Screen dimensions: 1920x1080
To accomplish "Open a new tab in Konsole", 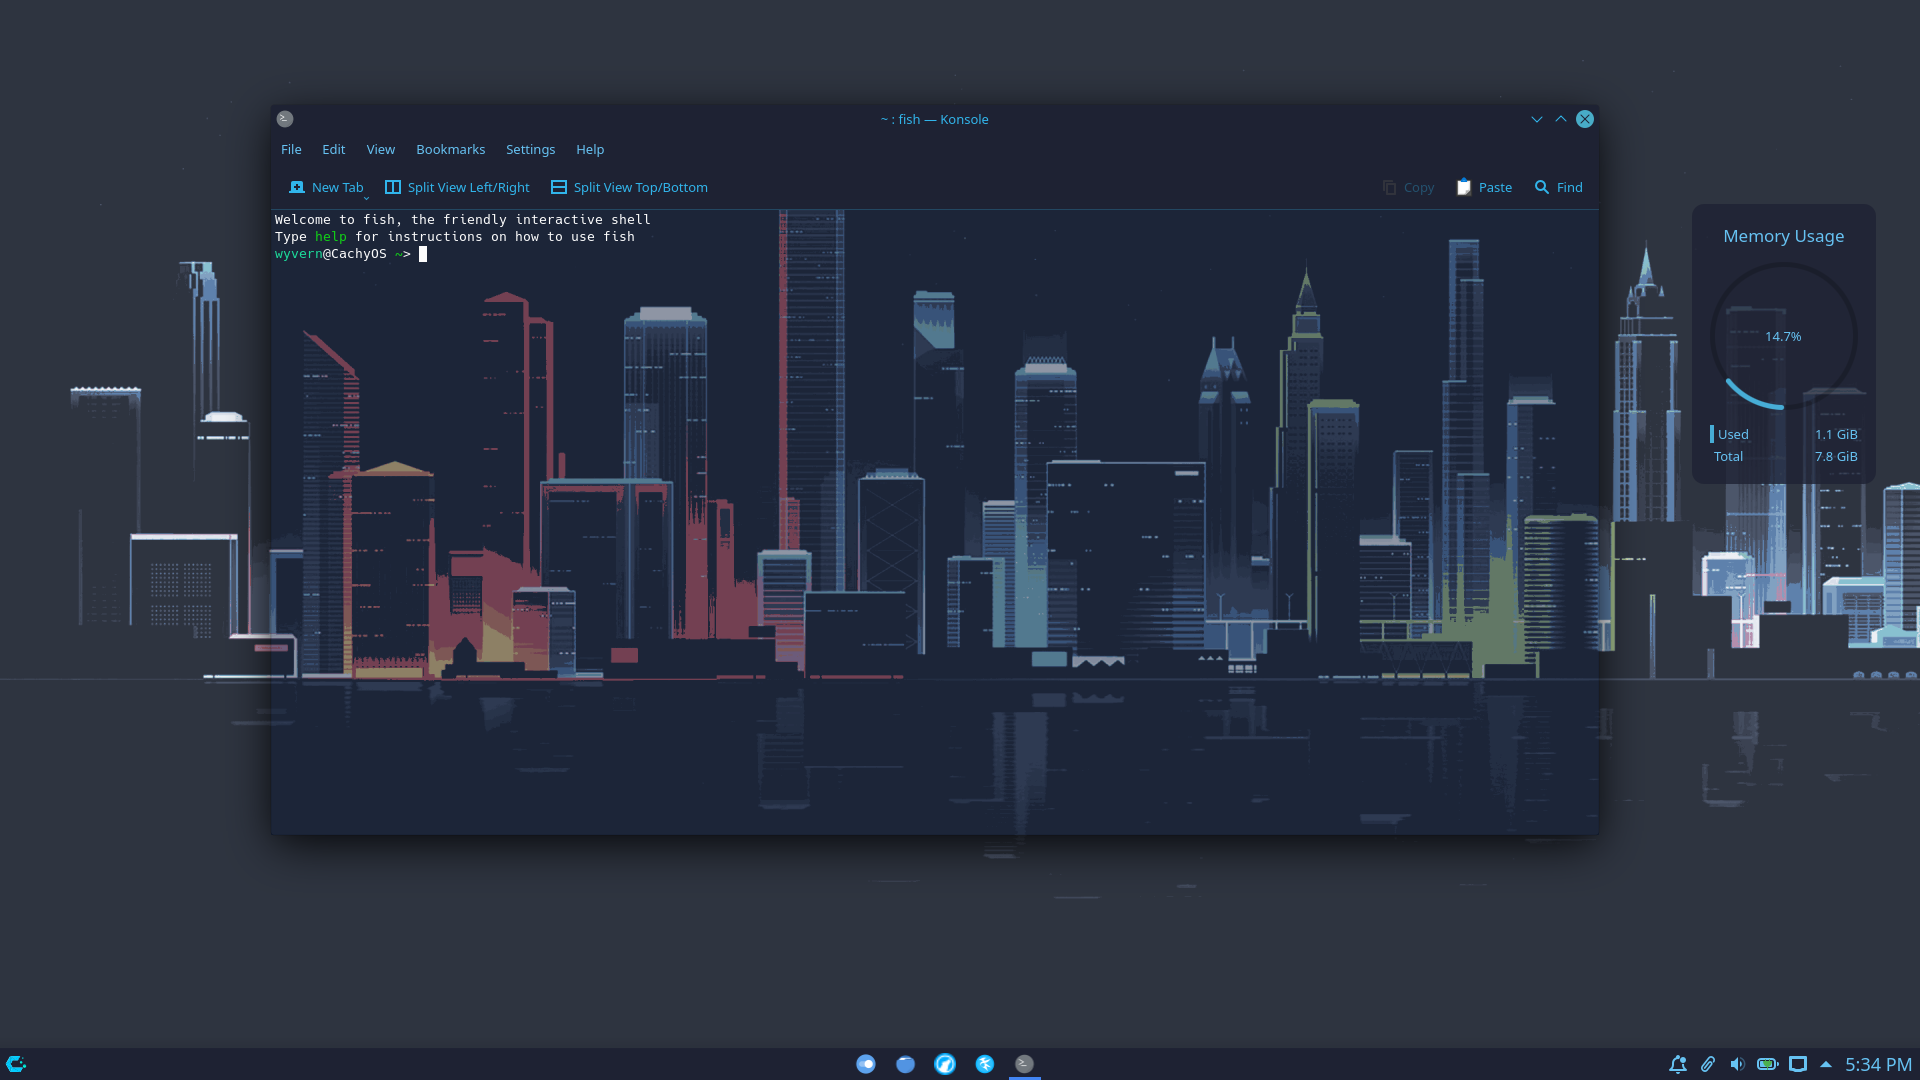I will point(326,187).
